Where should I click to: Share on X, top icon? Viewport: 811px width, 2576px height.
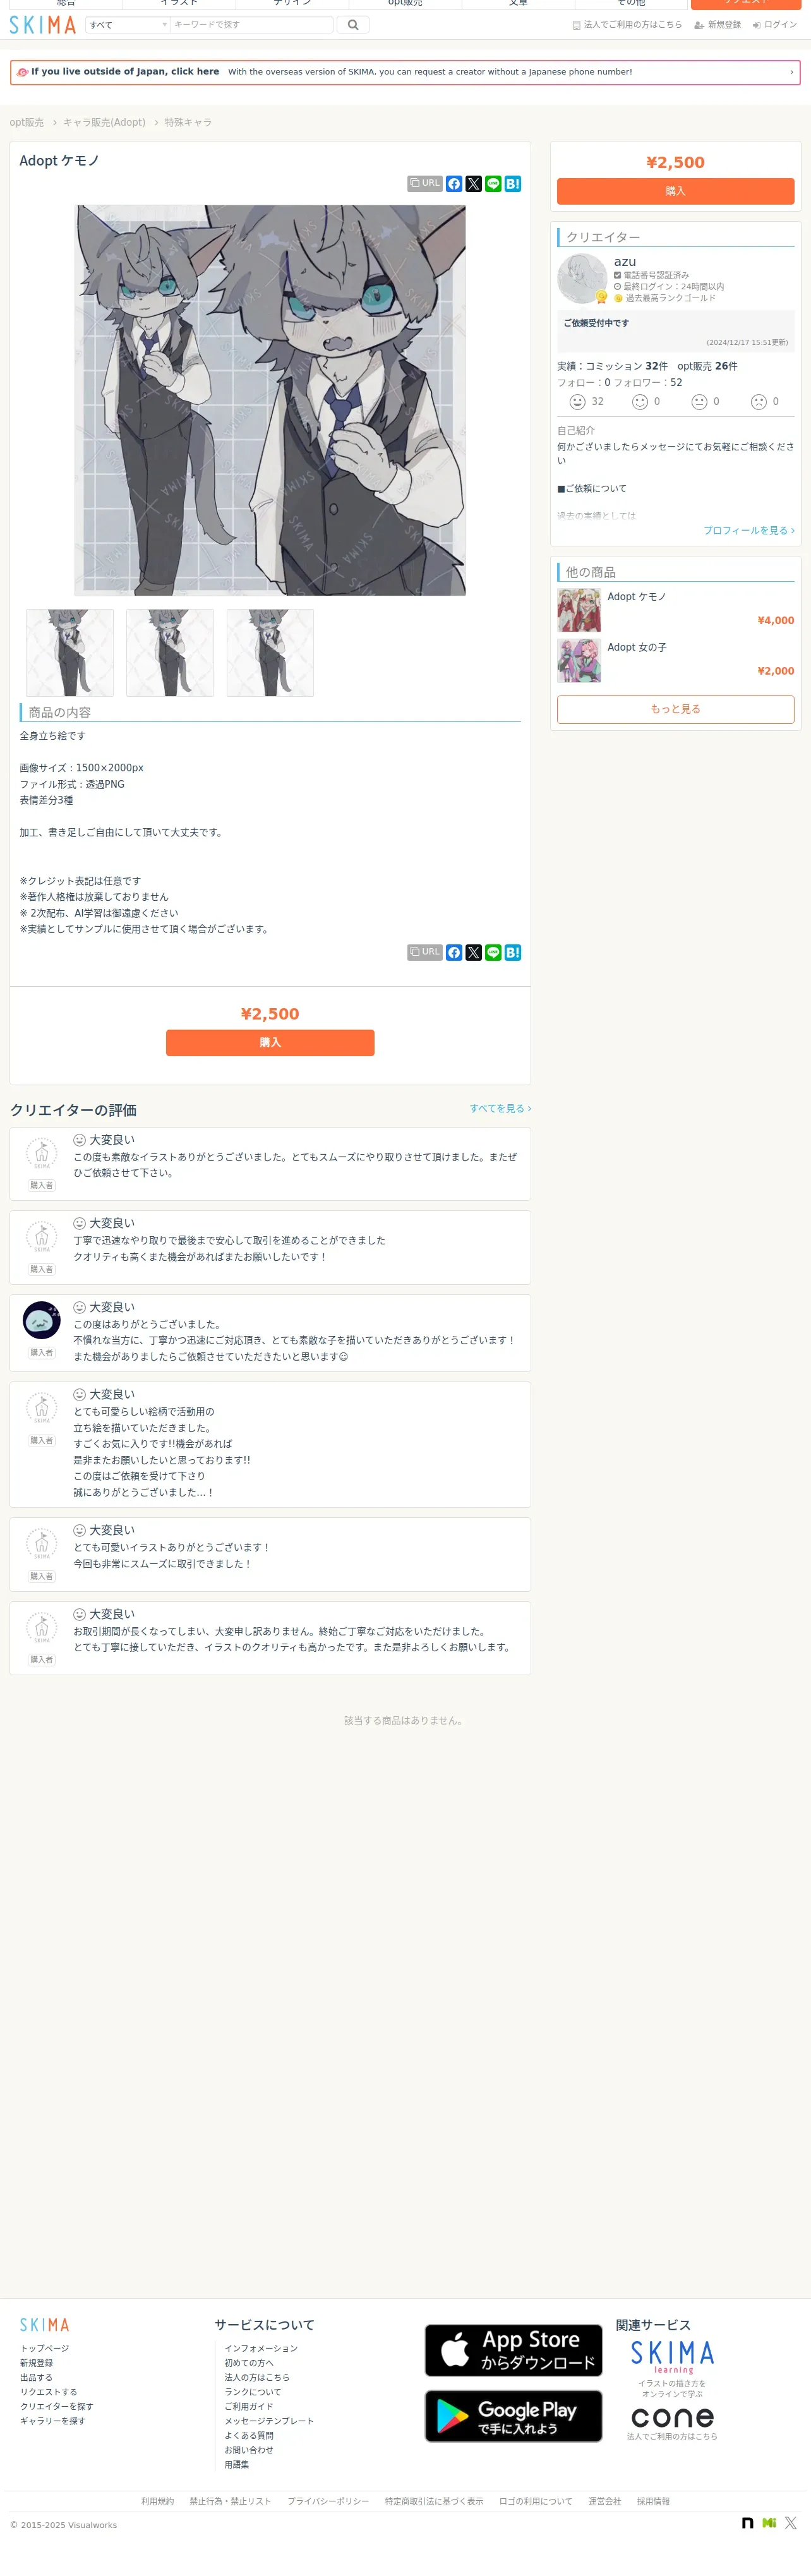[x=474, y=184]
